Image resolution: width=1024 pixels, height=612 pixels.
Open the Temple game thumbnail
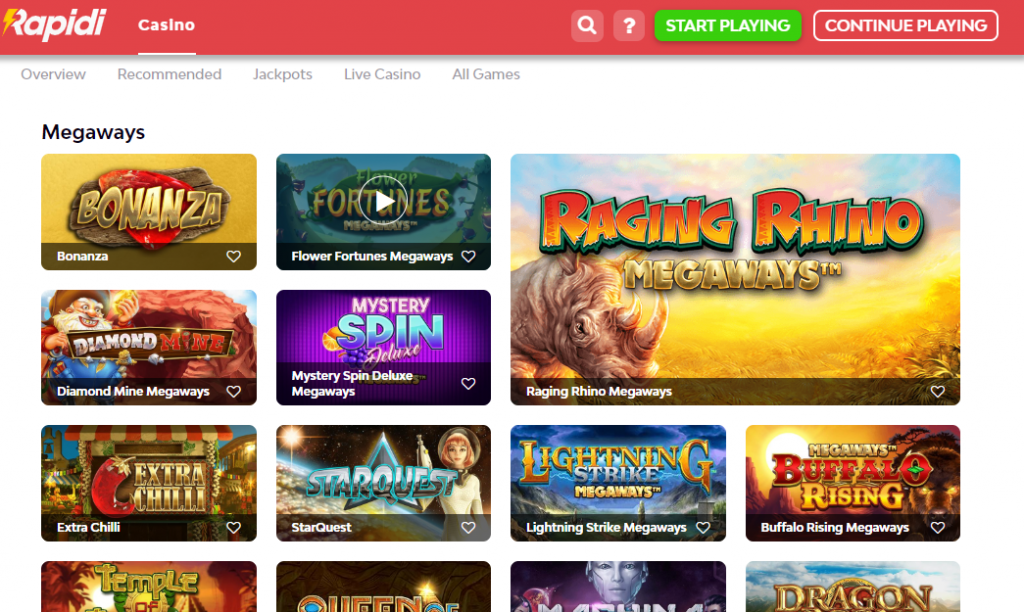(149, 587)
